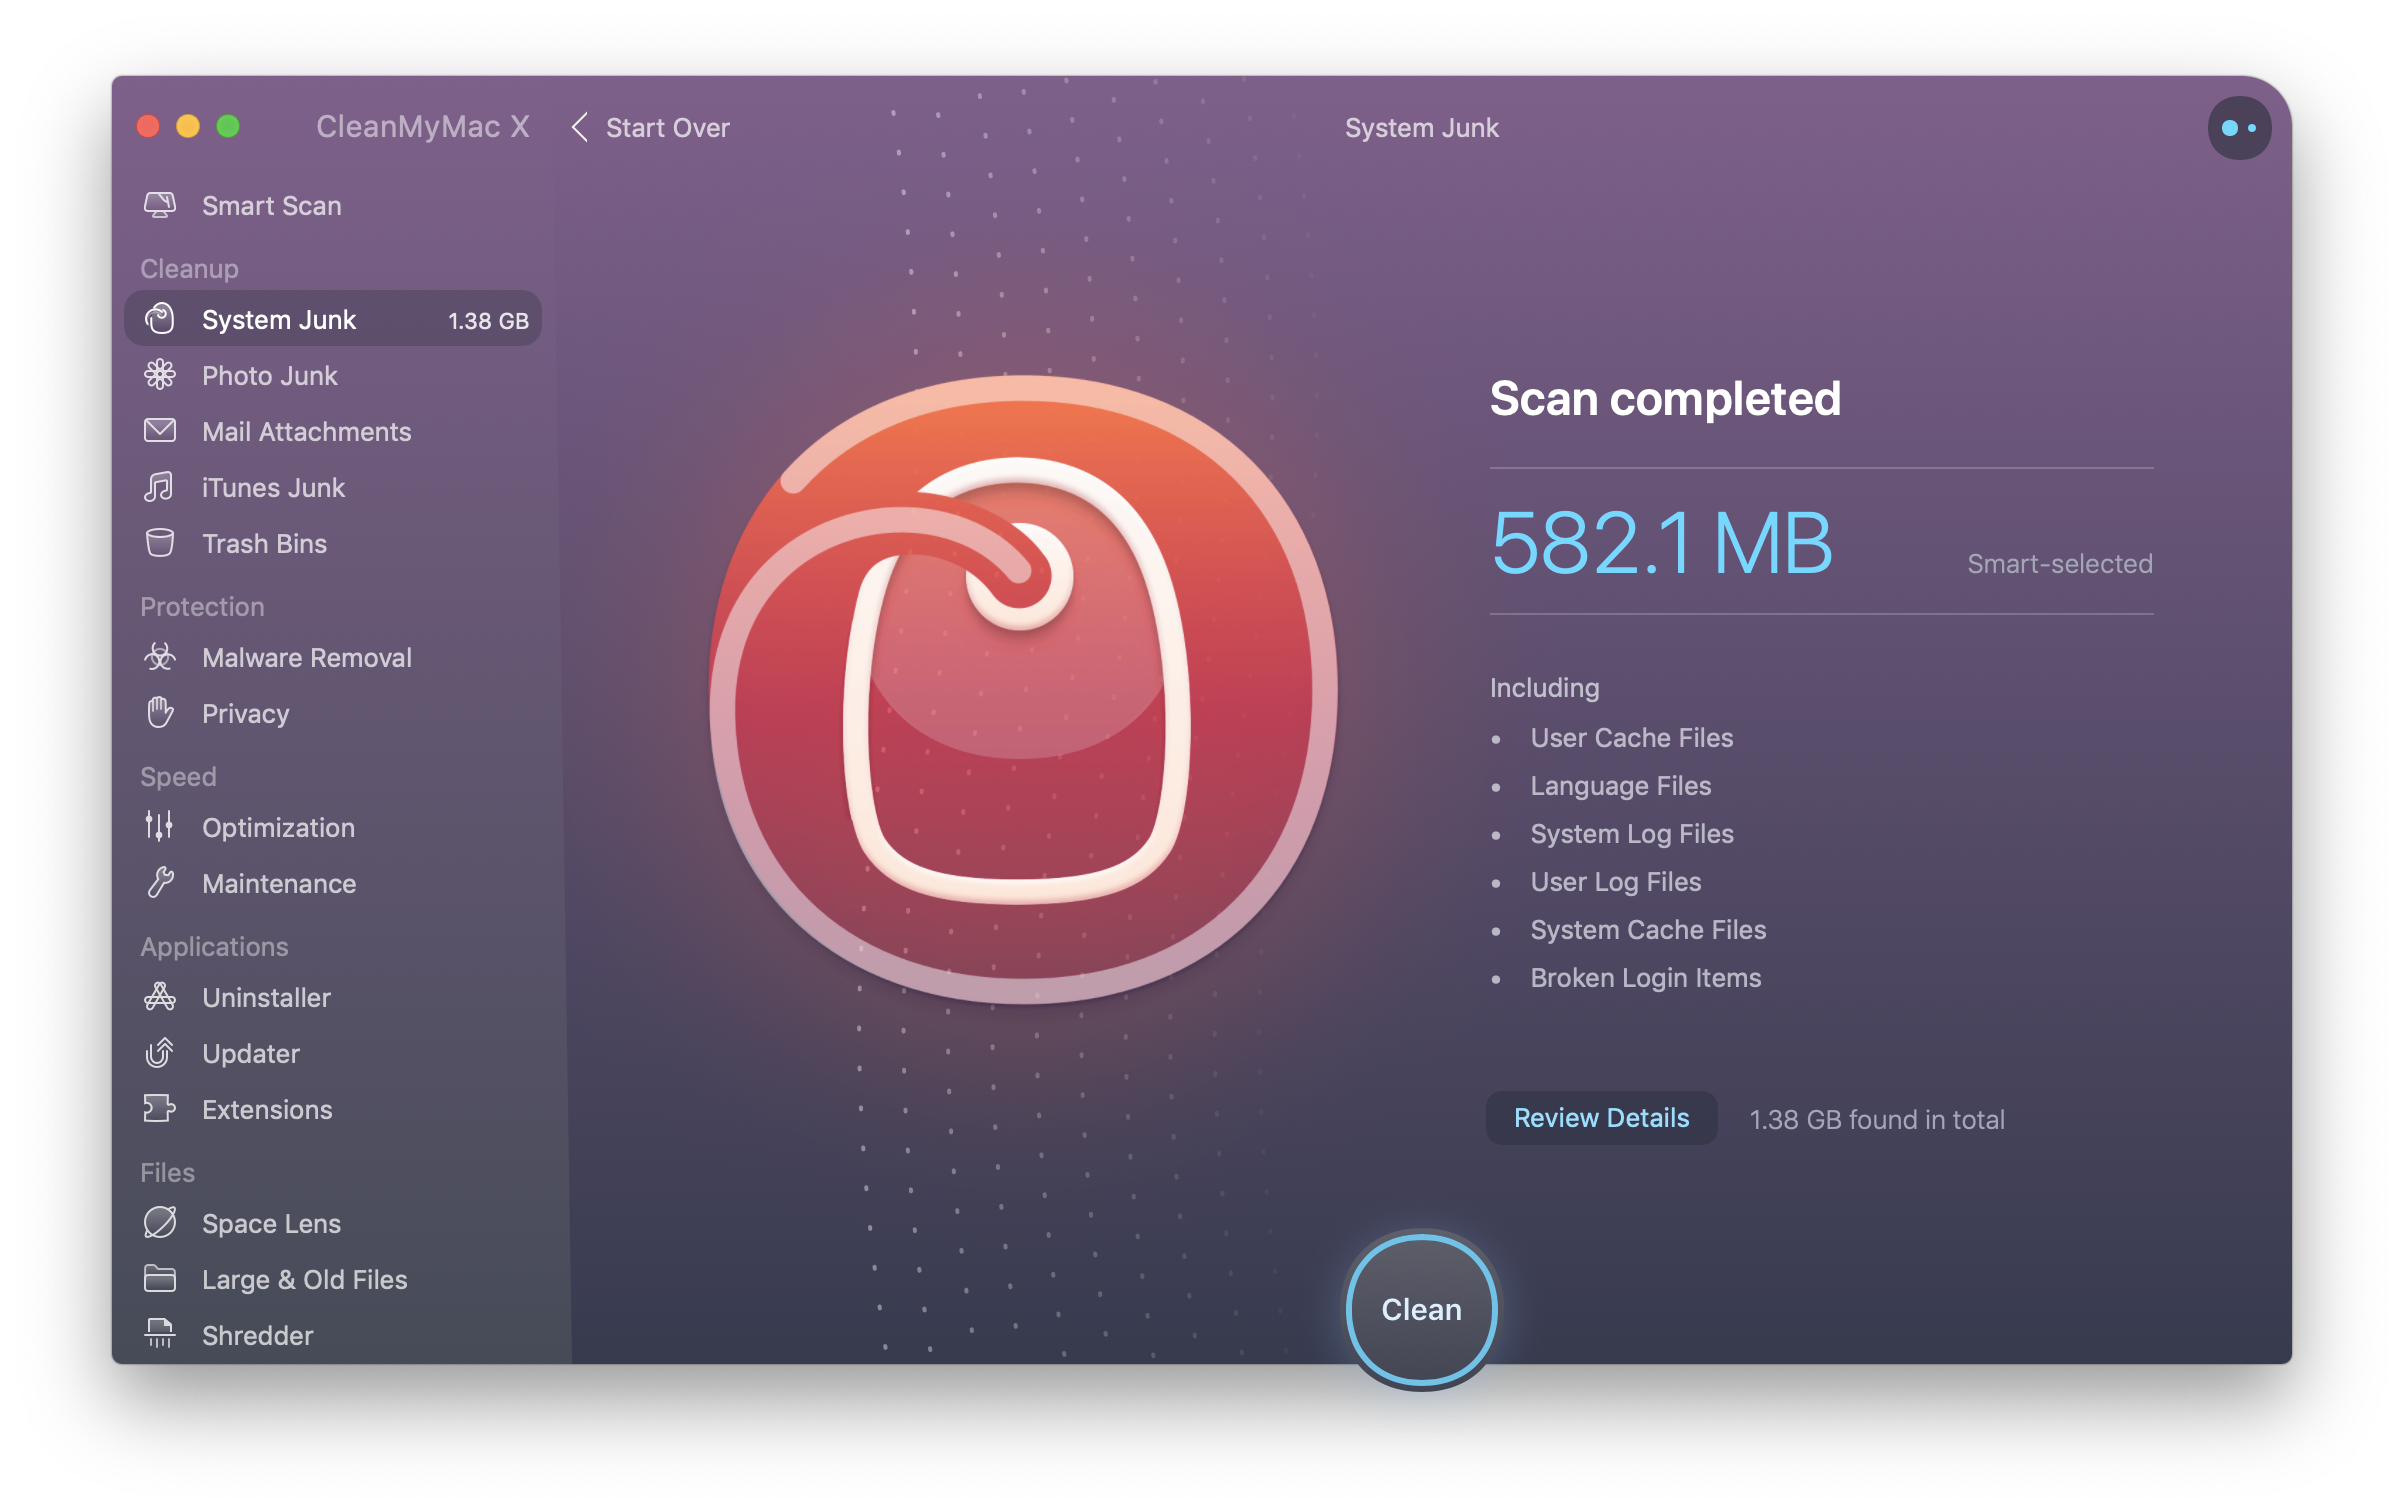Viewport: 2404px width, 1512px height.
Task: Open the Uninstaller under Applications
Action: (x=266, y=997)
